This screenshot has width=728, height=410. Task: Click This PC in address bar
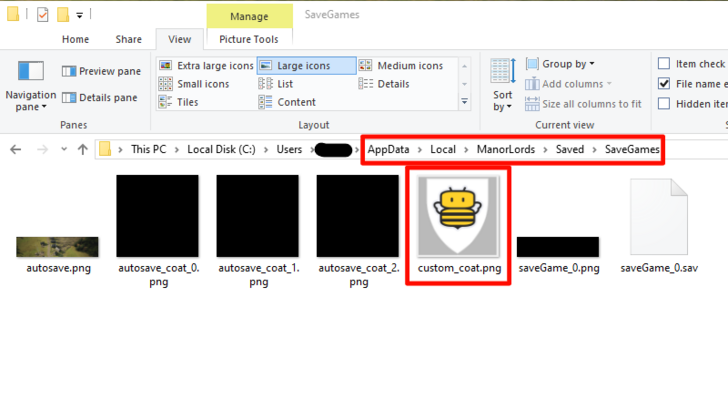coord(149,150)
